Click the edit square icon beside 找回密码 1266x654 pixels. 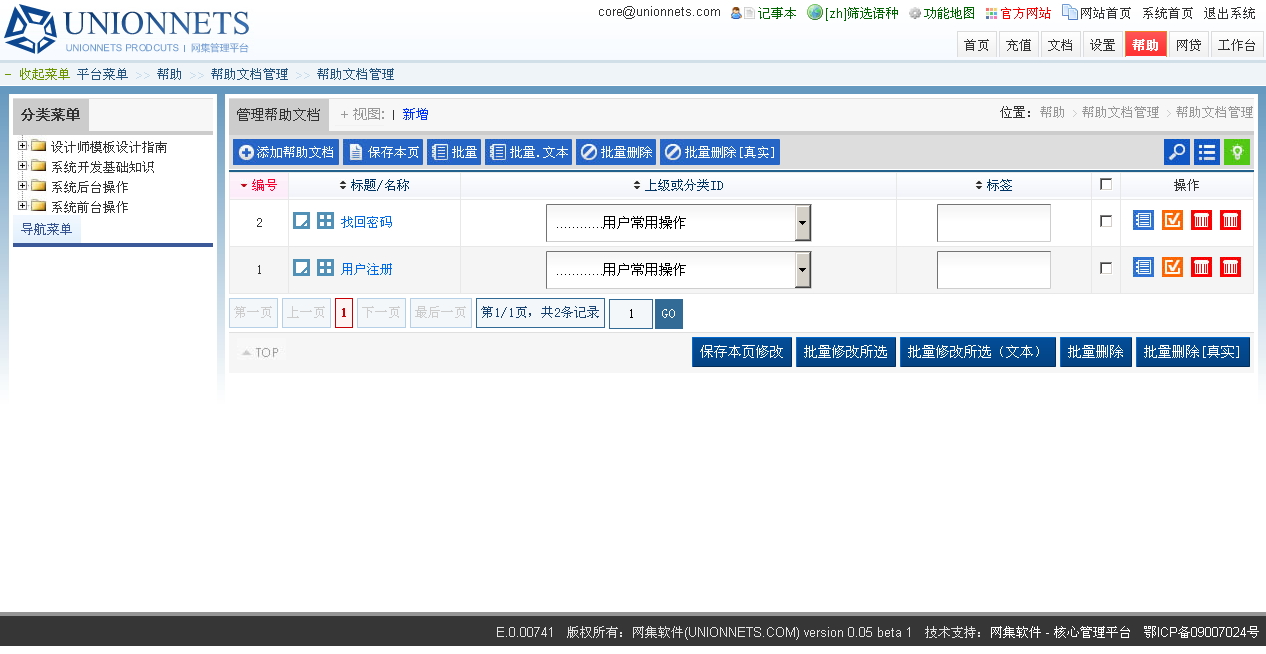point(301,221)
